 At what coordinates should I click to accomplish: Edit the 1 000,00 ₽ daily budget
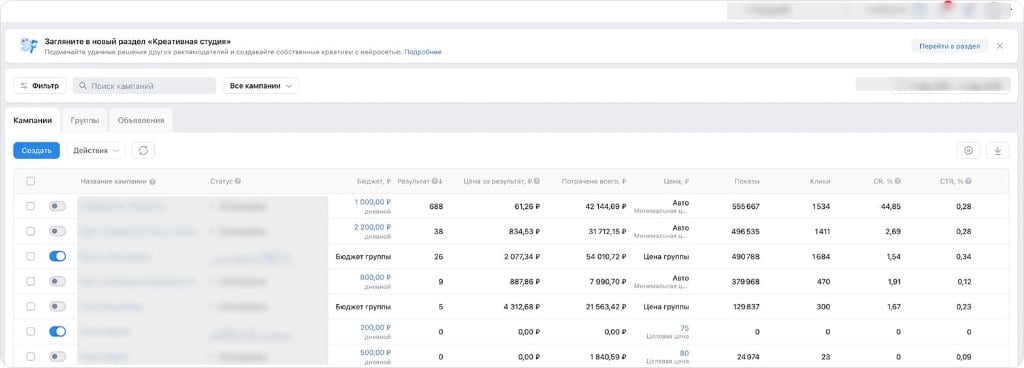[x=372, y=202]
